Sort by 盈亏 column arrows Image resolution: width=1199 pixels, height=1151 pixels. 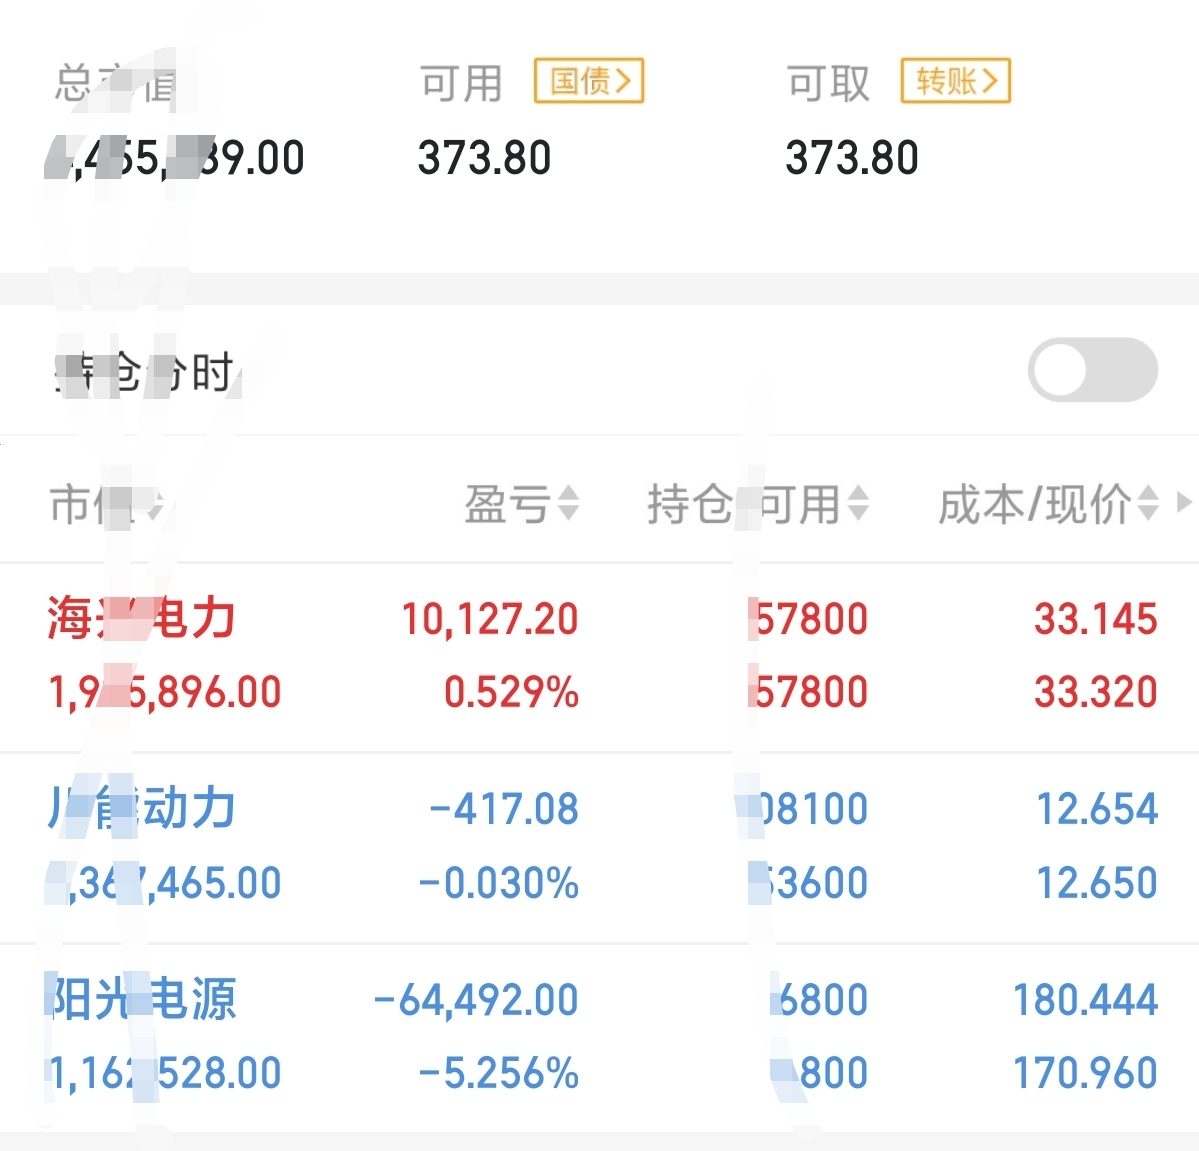coord(568,503)
